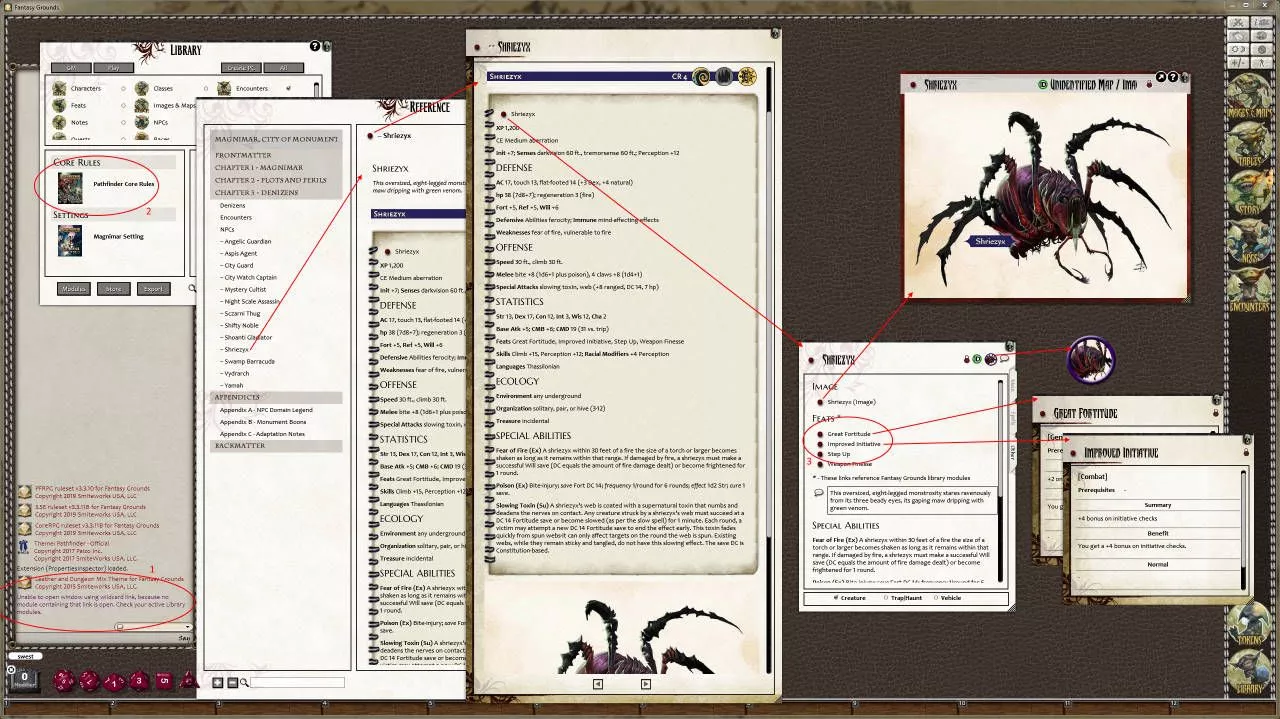The width and height of the screenshot is (1280, 719).
Task: Open the NPCs sidebar button
Action: [1248, 239]
